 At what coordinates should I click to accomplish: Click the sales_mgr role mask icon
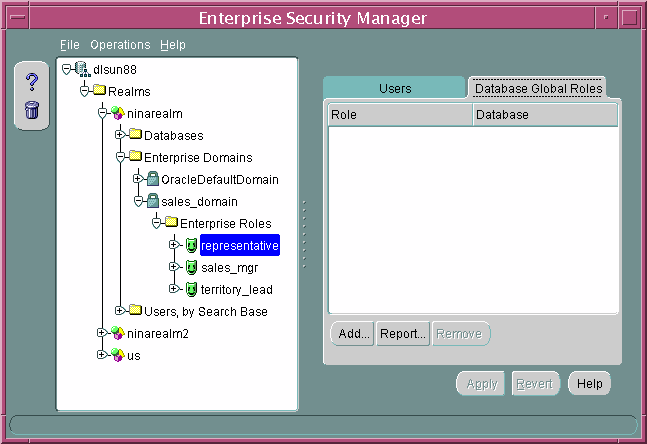pyautogui.click(x=190, y=267)
